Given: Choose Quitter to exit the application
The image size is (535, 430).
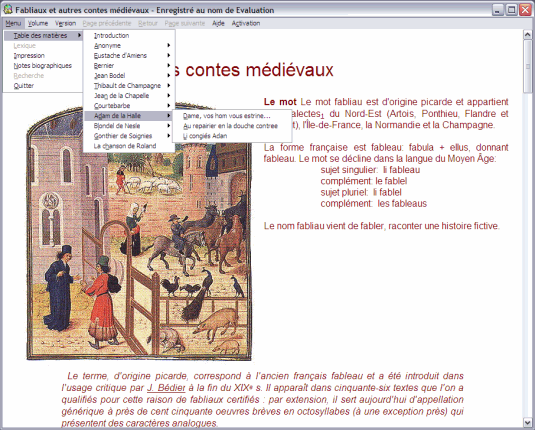Looking at the screenshot, I should coord(43,86).
